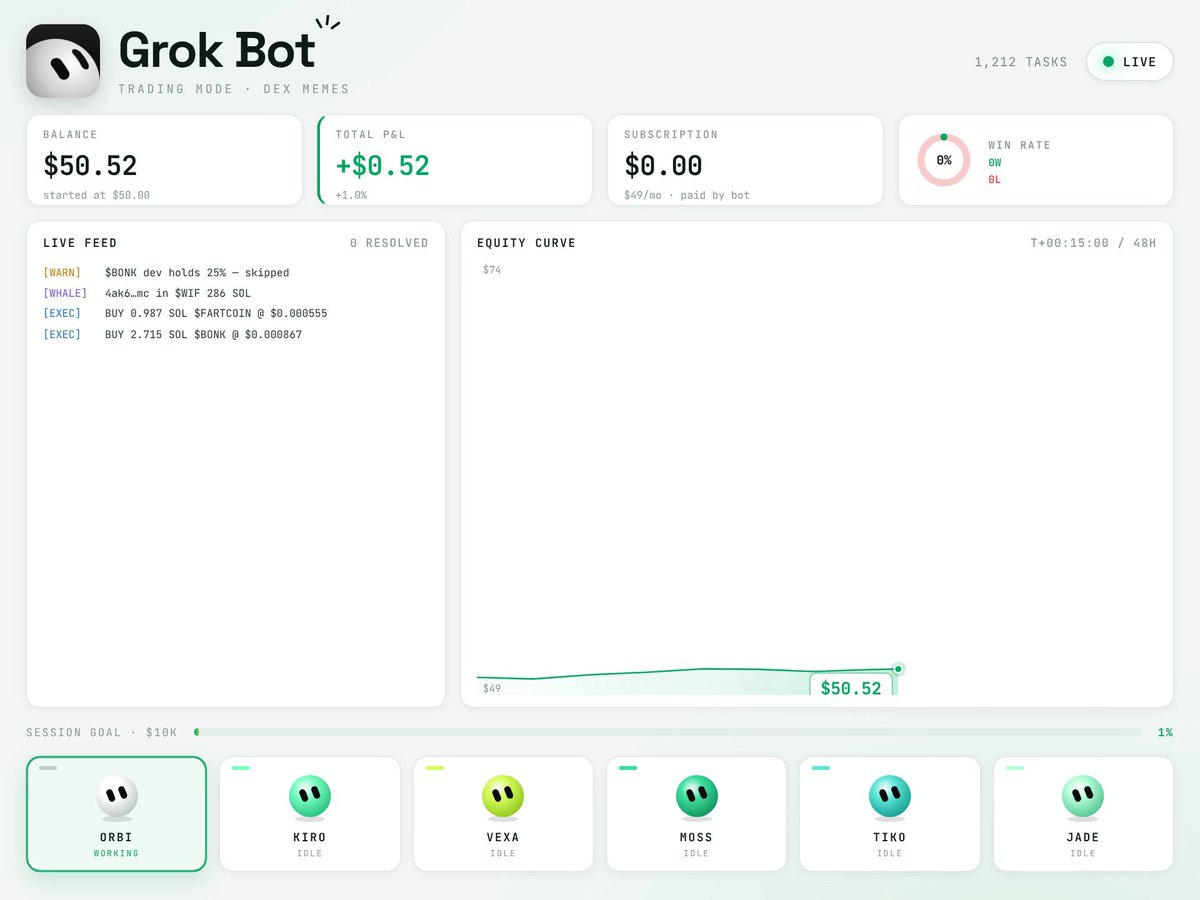
Task: Select the teal Tiko agent avatar
Action: point(889,797)
